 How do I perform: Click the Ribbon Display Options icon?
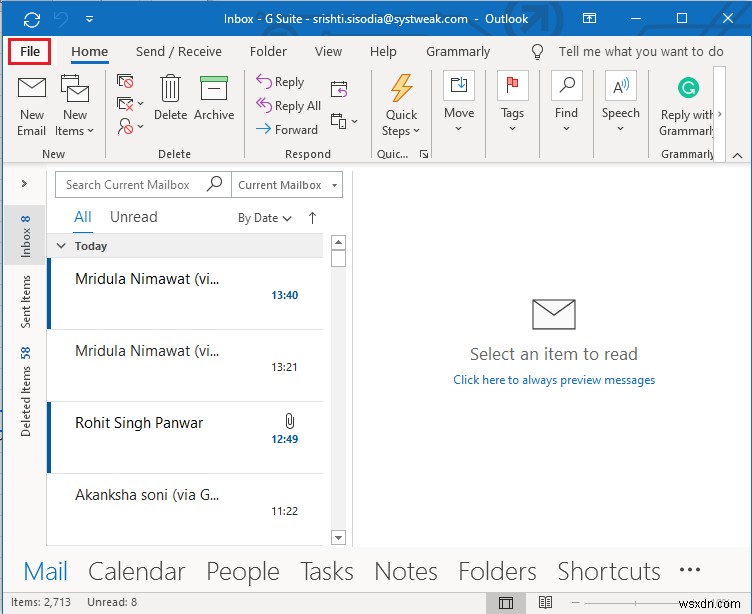[x=589, y=19]
